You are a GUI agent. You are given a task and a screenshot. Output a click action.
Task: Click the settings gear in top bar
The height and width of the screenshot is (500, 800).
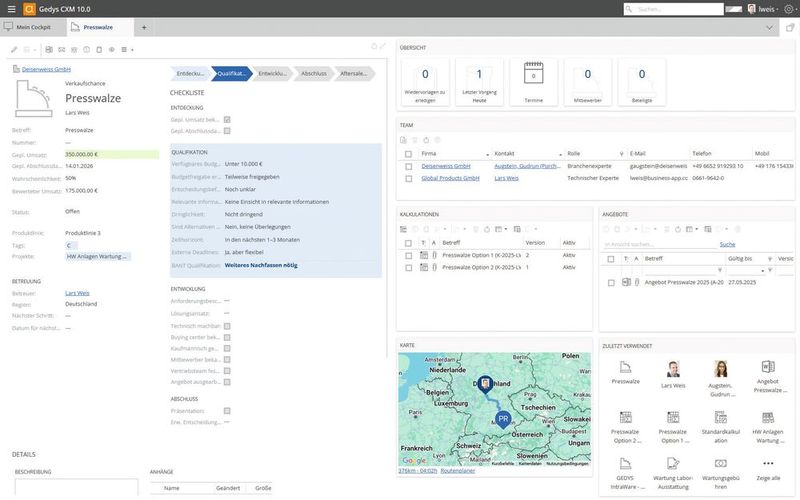[789, 9]
